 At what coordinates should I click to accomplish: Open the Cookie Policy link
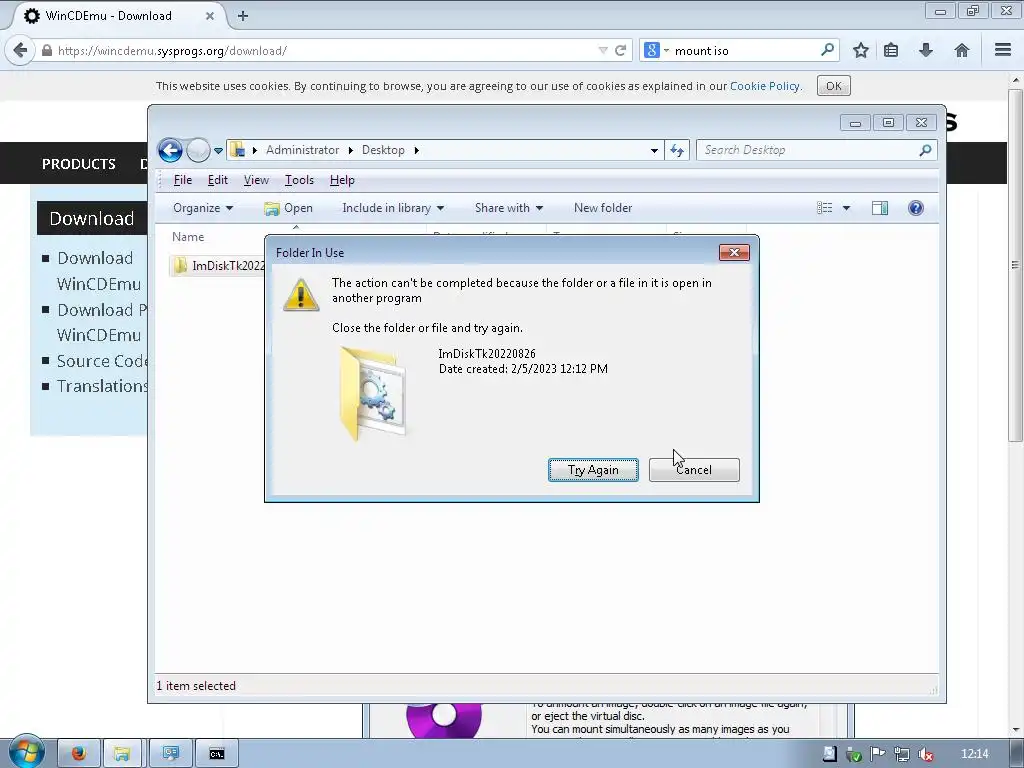[x=764, y=86]
